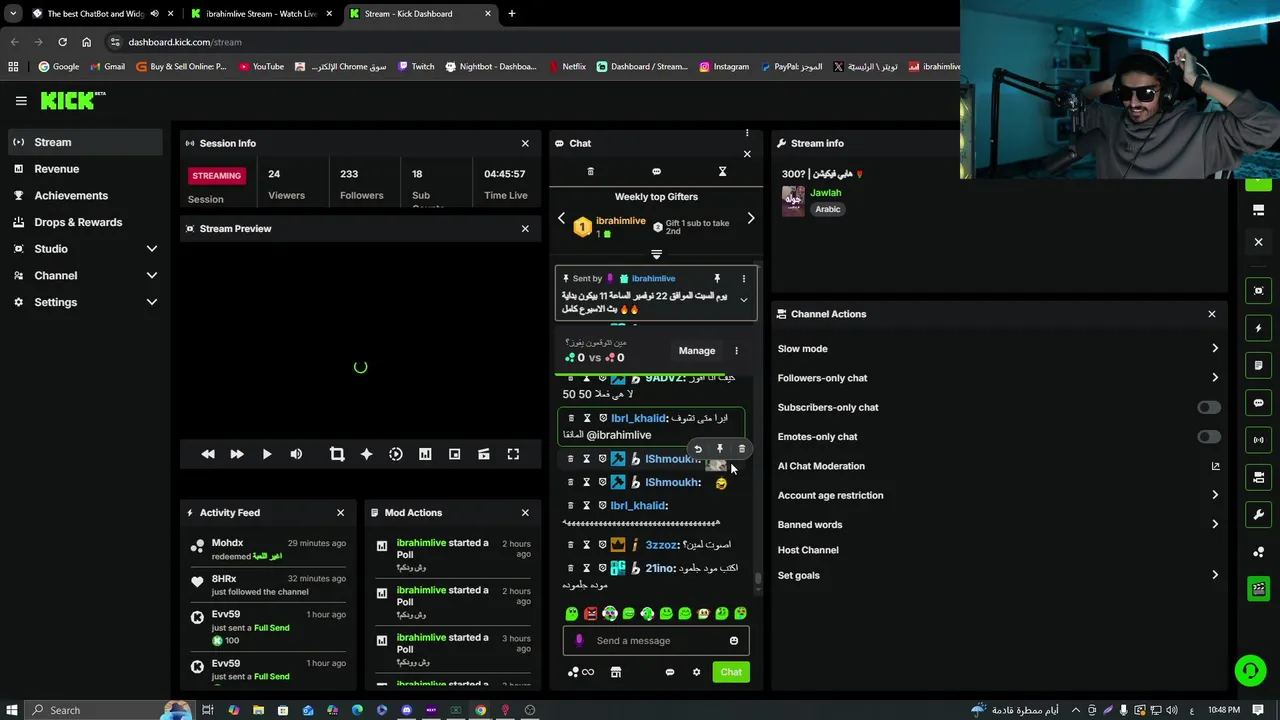Toggle Emotes-only chat switch

1209,436
